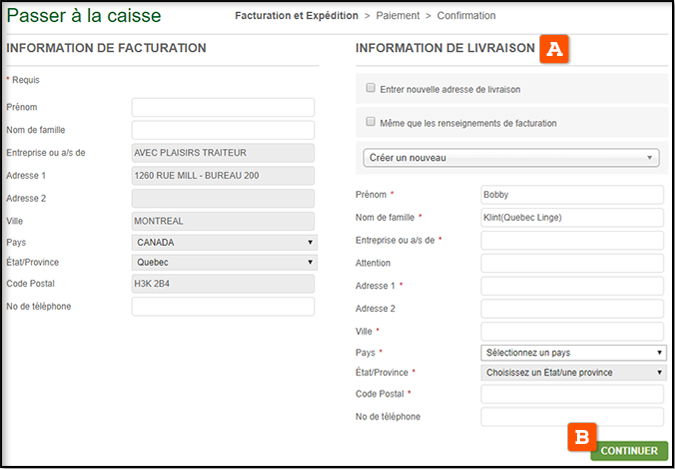Open the 'Créer un nouveau' dropdown
Viewport: 675px width, 469px height.
pyautogui.click(x=511, y=158)
